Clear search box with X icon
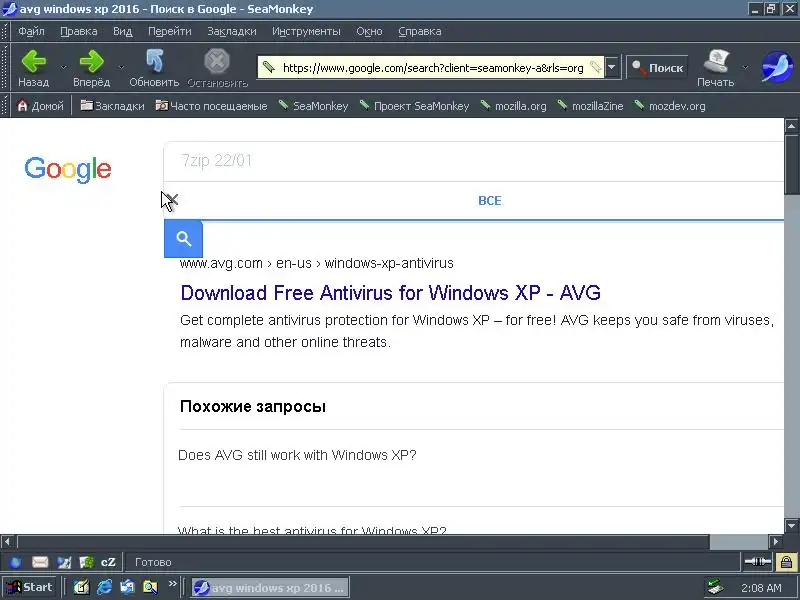800x600 pixels. click(172, 200)
